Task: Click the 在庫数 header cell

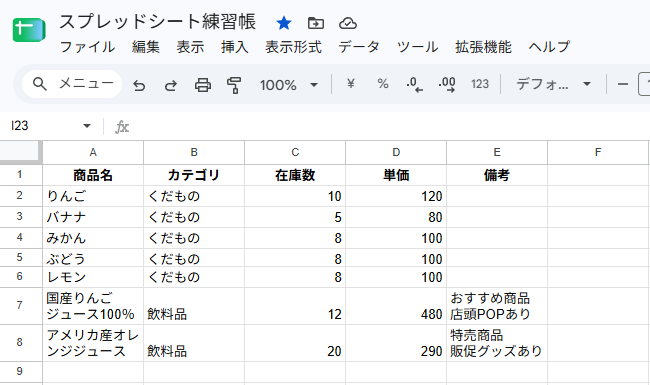Action: (295, 175)
